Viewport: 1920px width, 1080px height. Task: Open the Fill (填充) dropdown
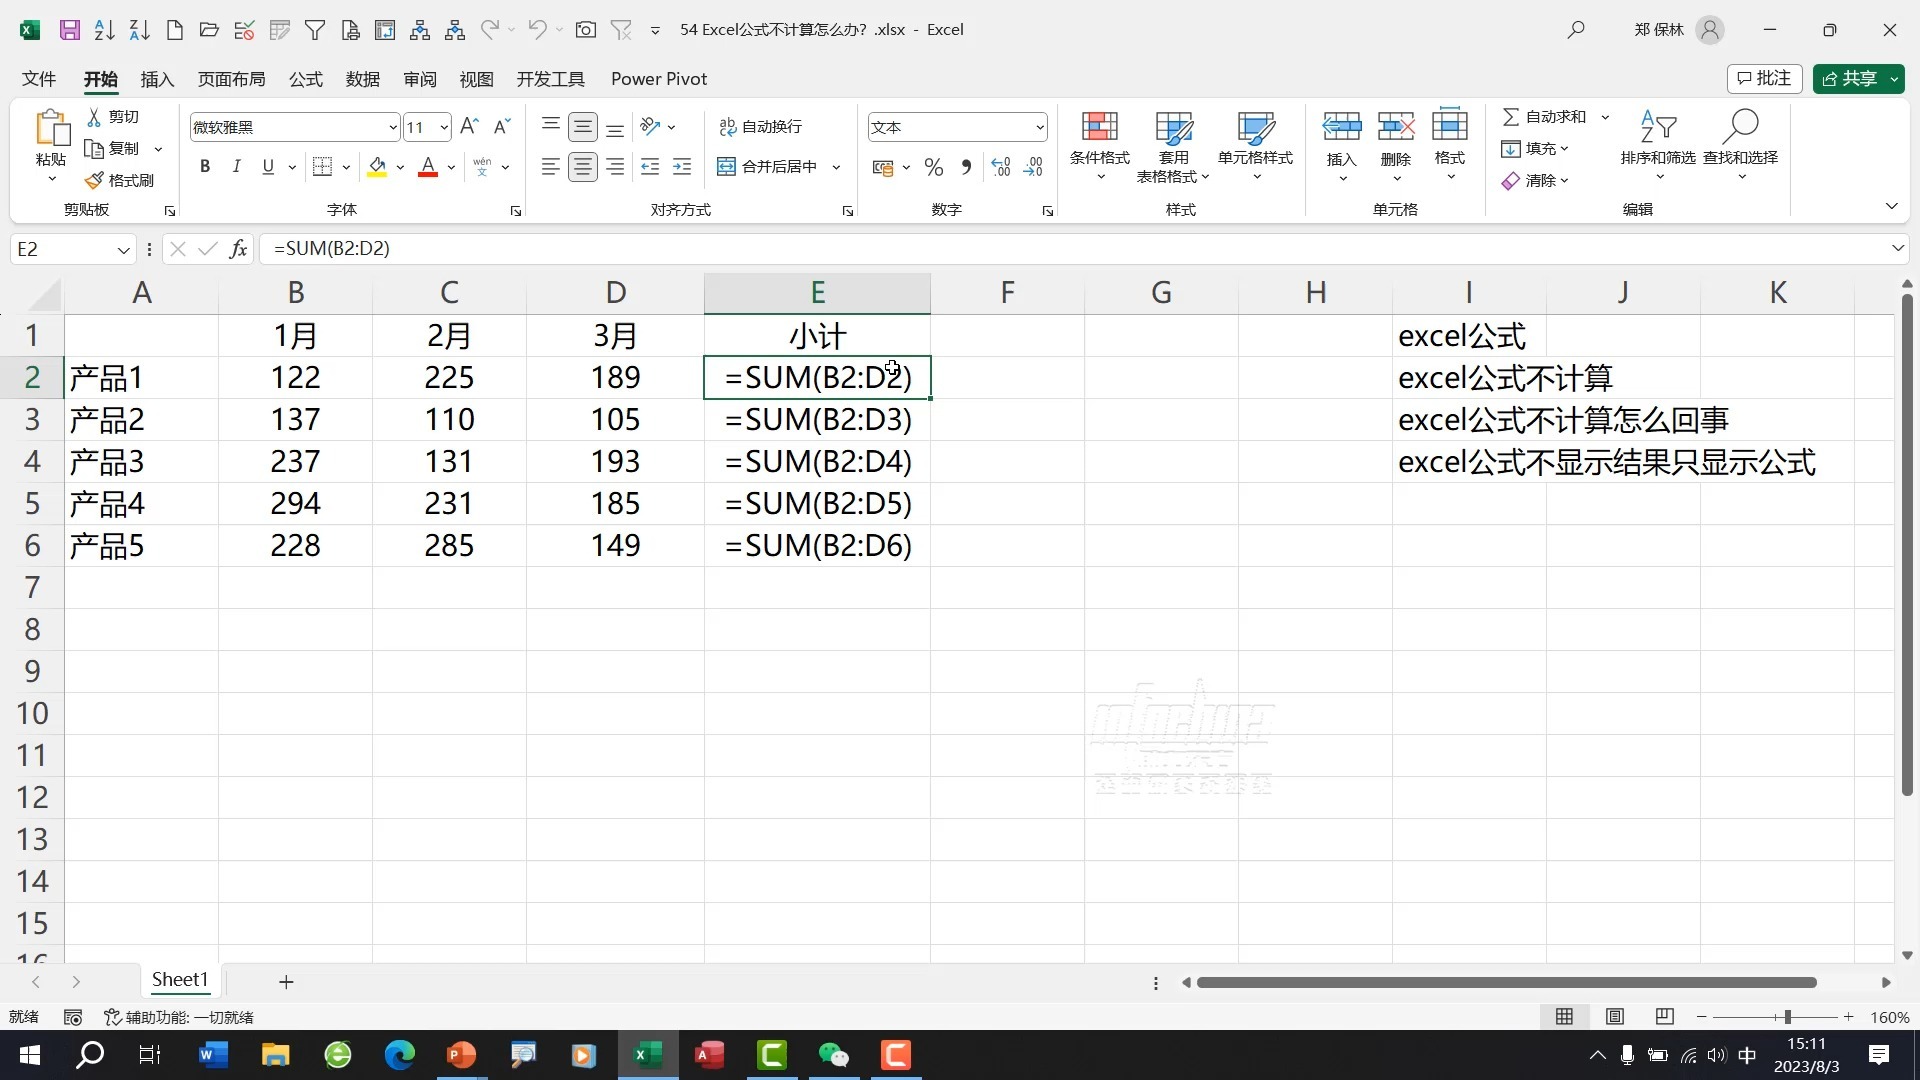[x=1534, y=149]
